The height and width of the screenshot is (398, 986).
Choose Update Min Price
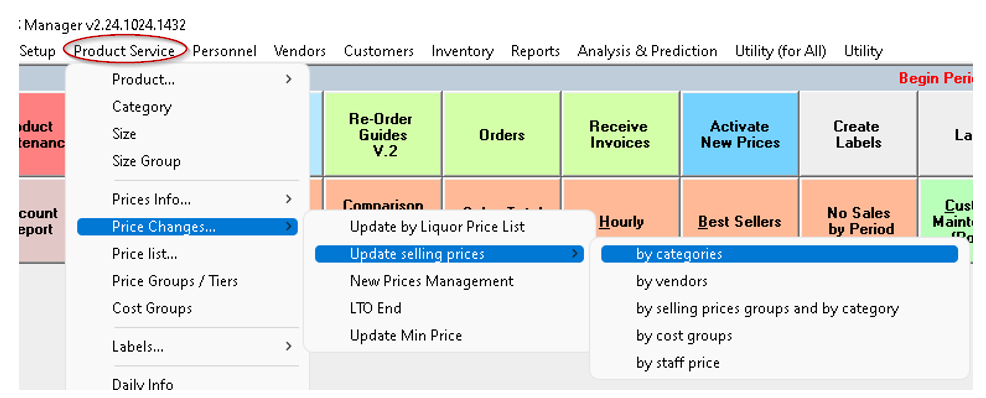449,336
